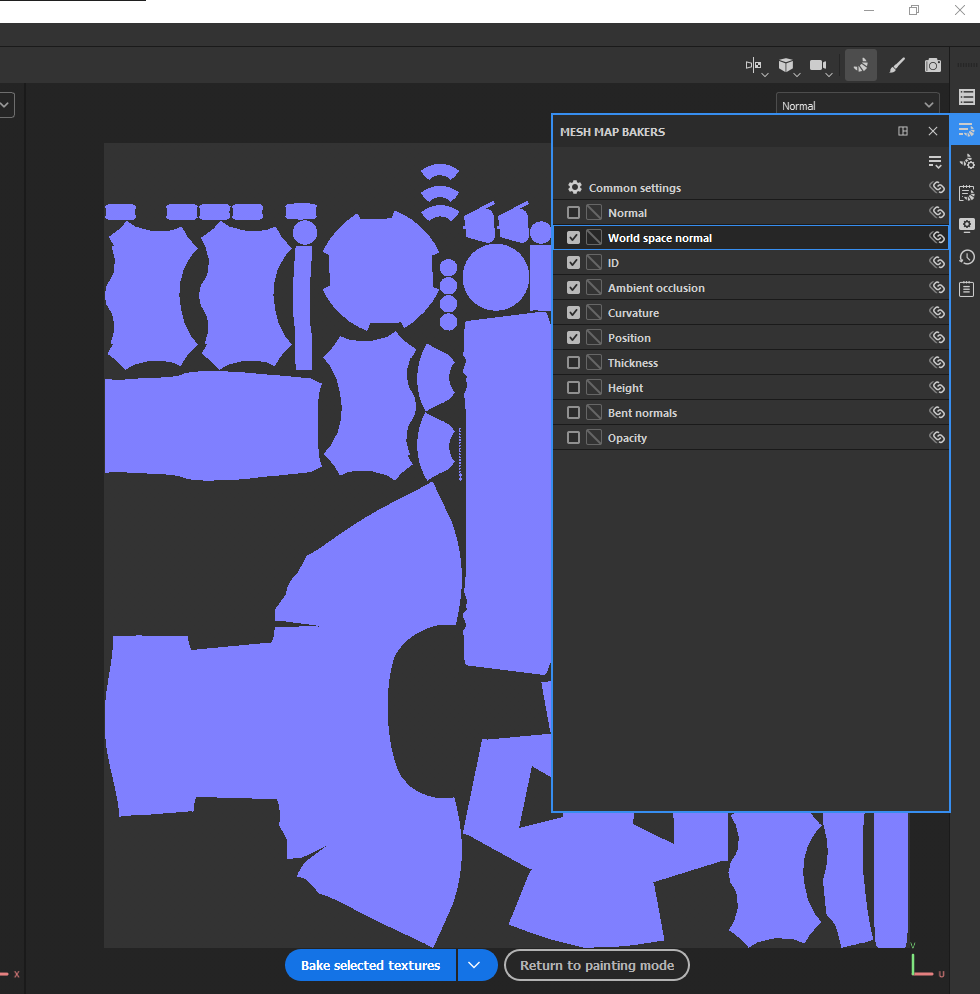Open the history panel clock icon

967,257
